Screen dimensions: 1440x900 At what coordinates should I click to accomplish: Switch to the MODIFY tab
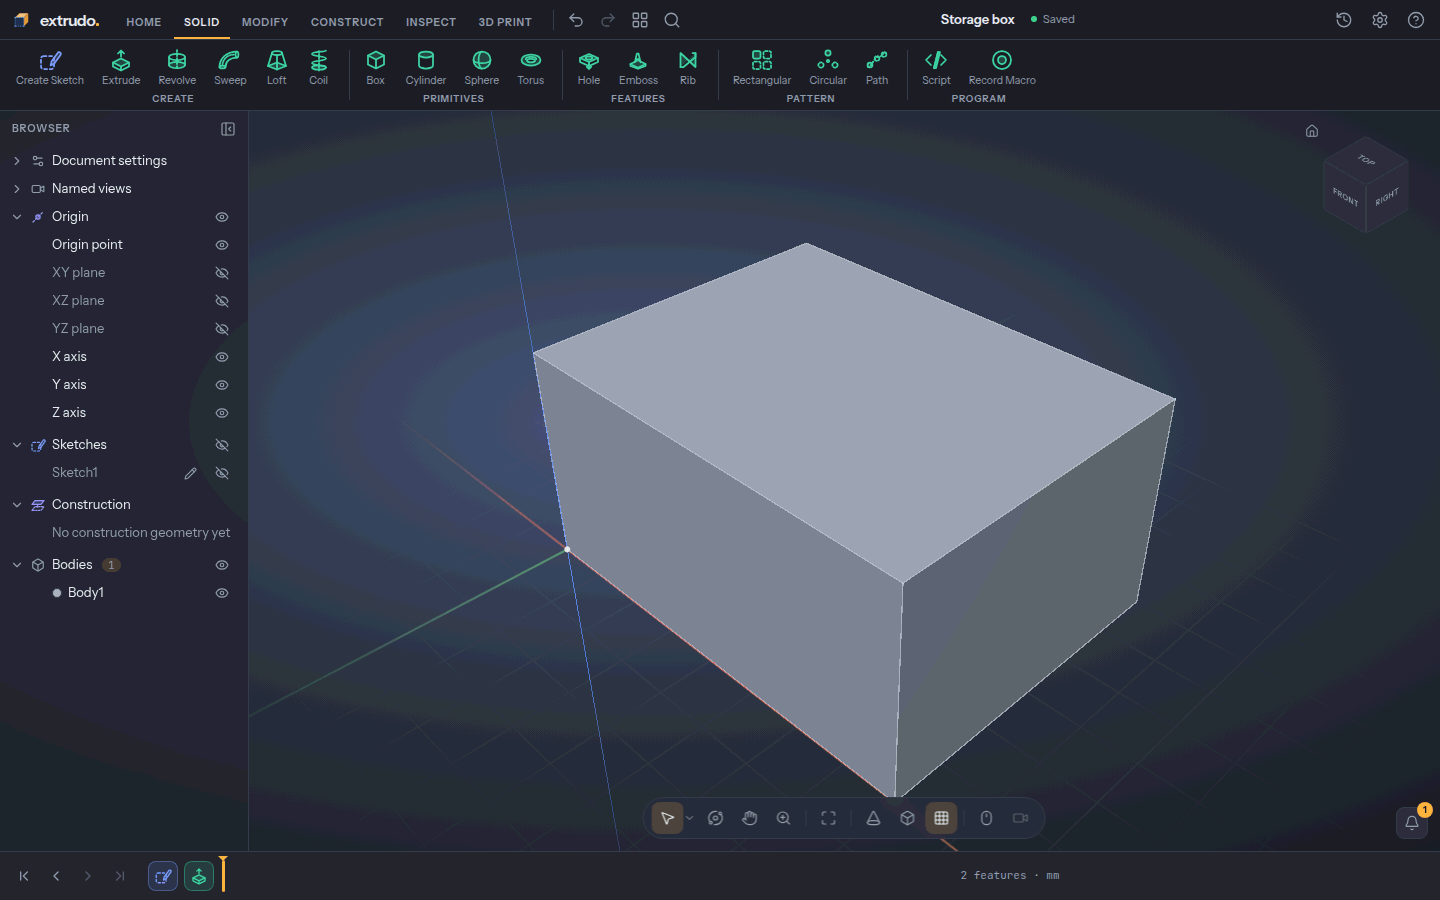click(265, 22)
